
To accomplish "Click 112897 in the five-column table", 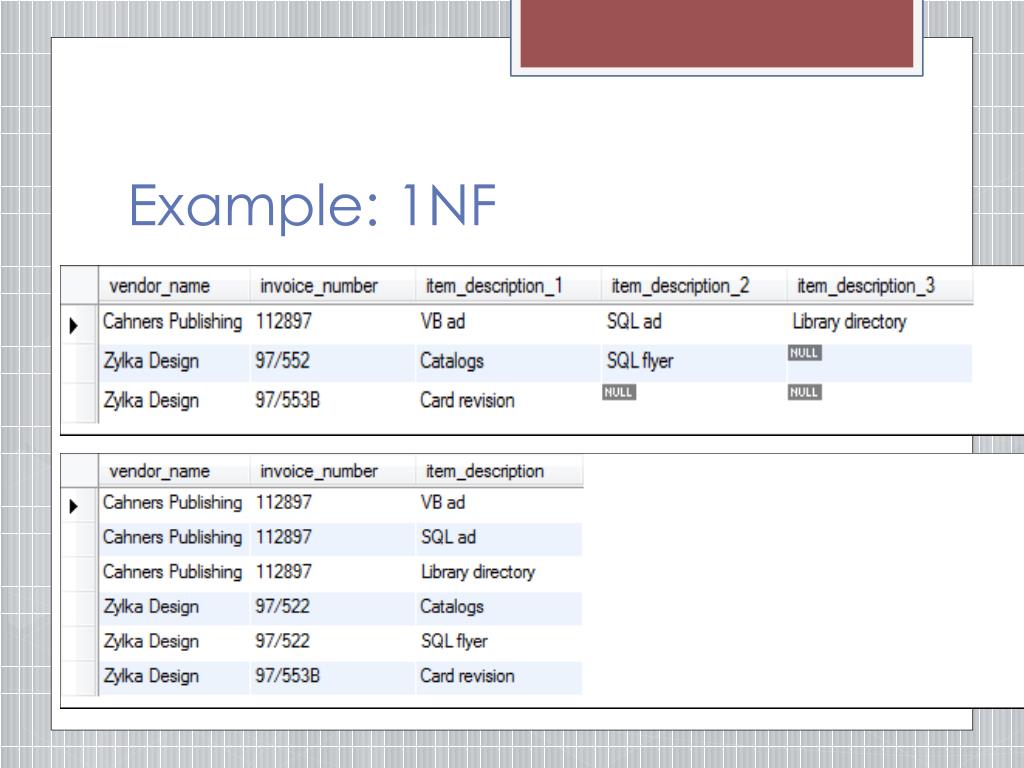I will pyautogui.click(x=283, y=321).
